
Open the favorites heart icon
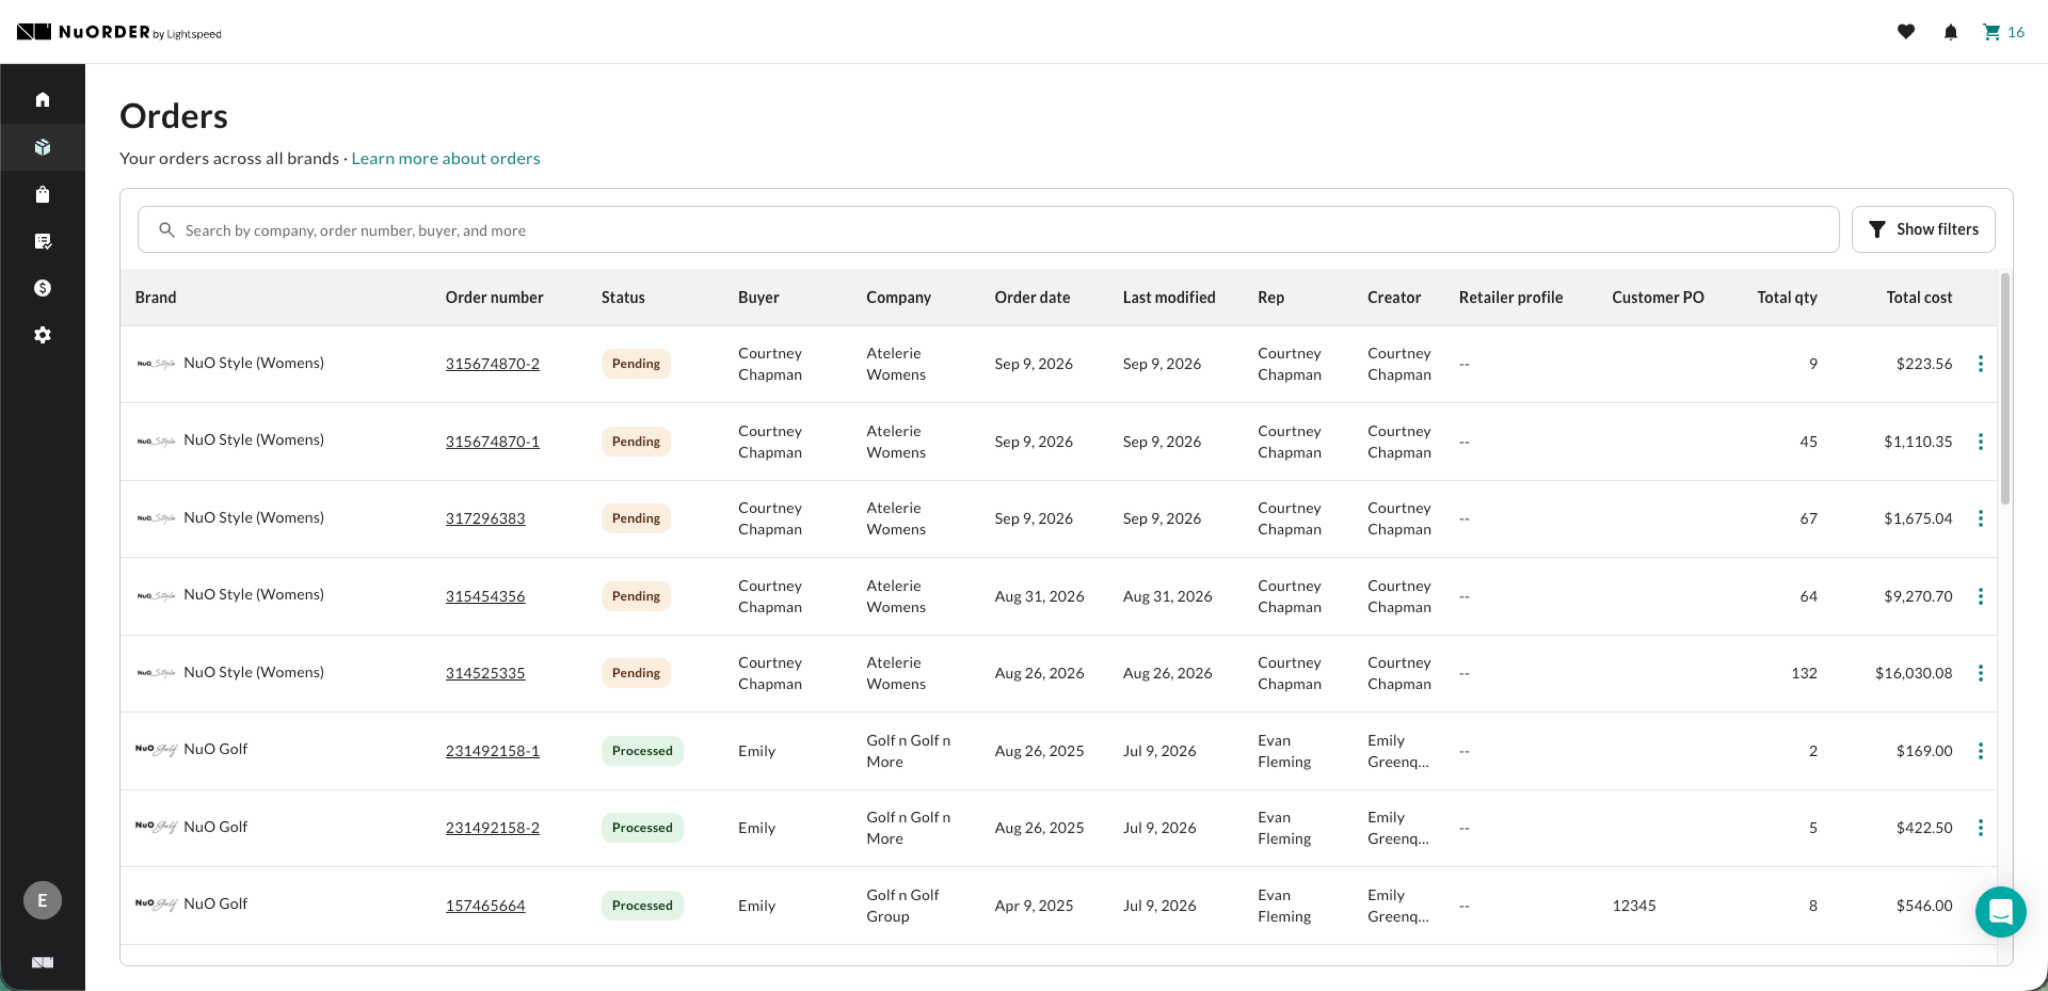(1906, 32)
